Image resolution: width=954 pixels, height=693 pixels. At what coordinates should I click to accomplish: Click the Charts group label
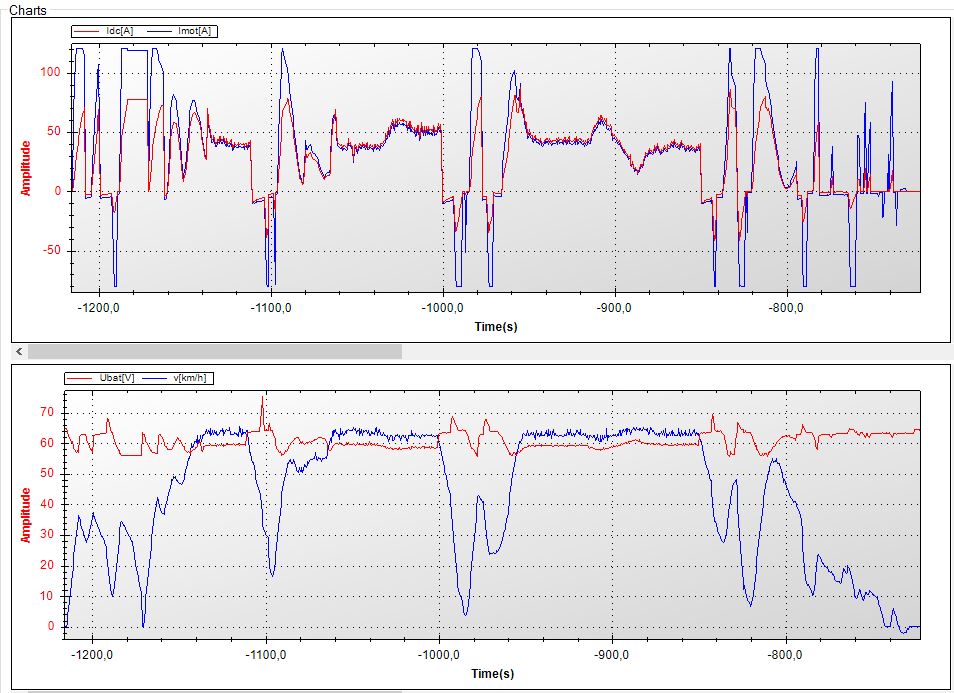28,10
